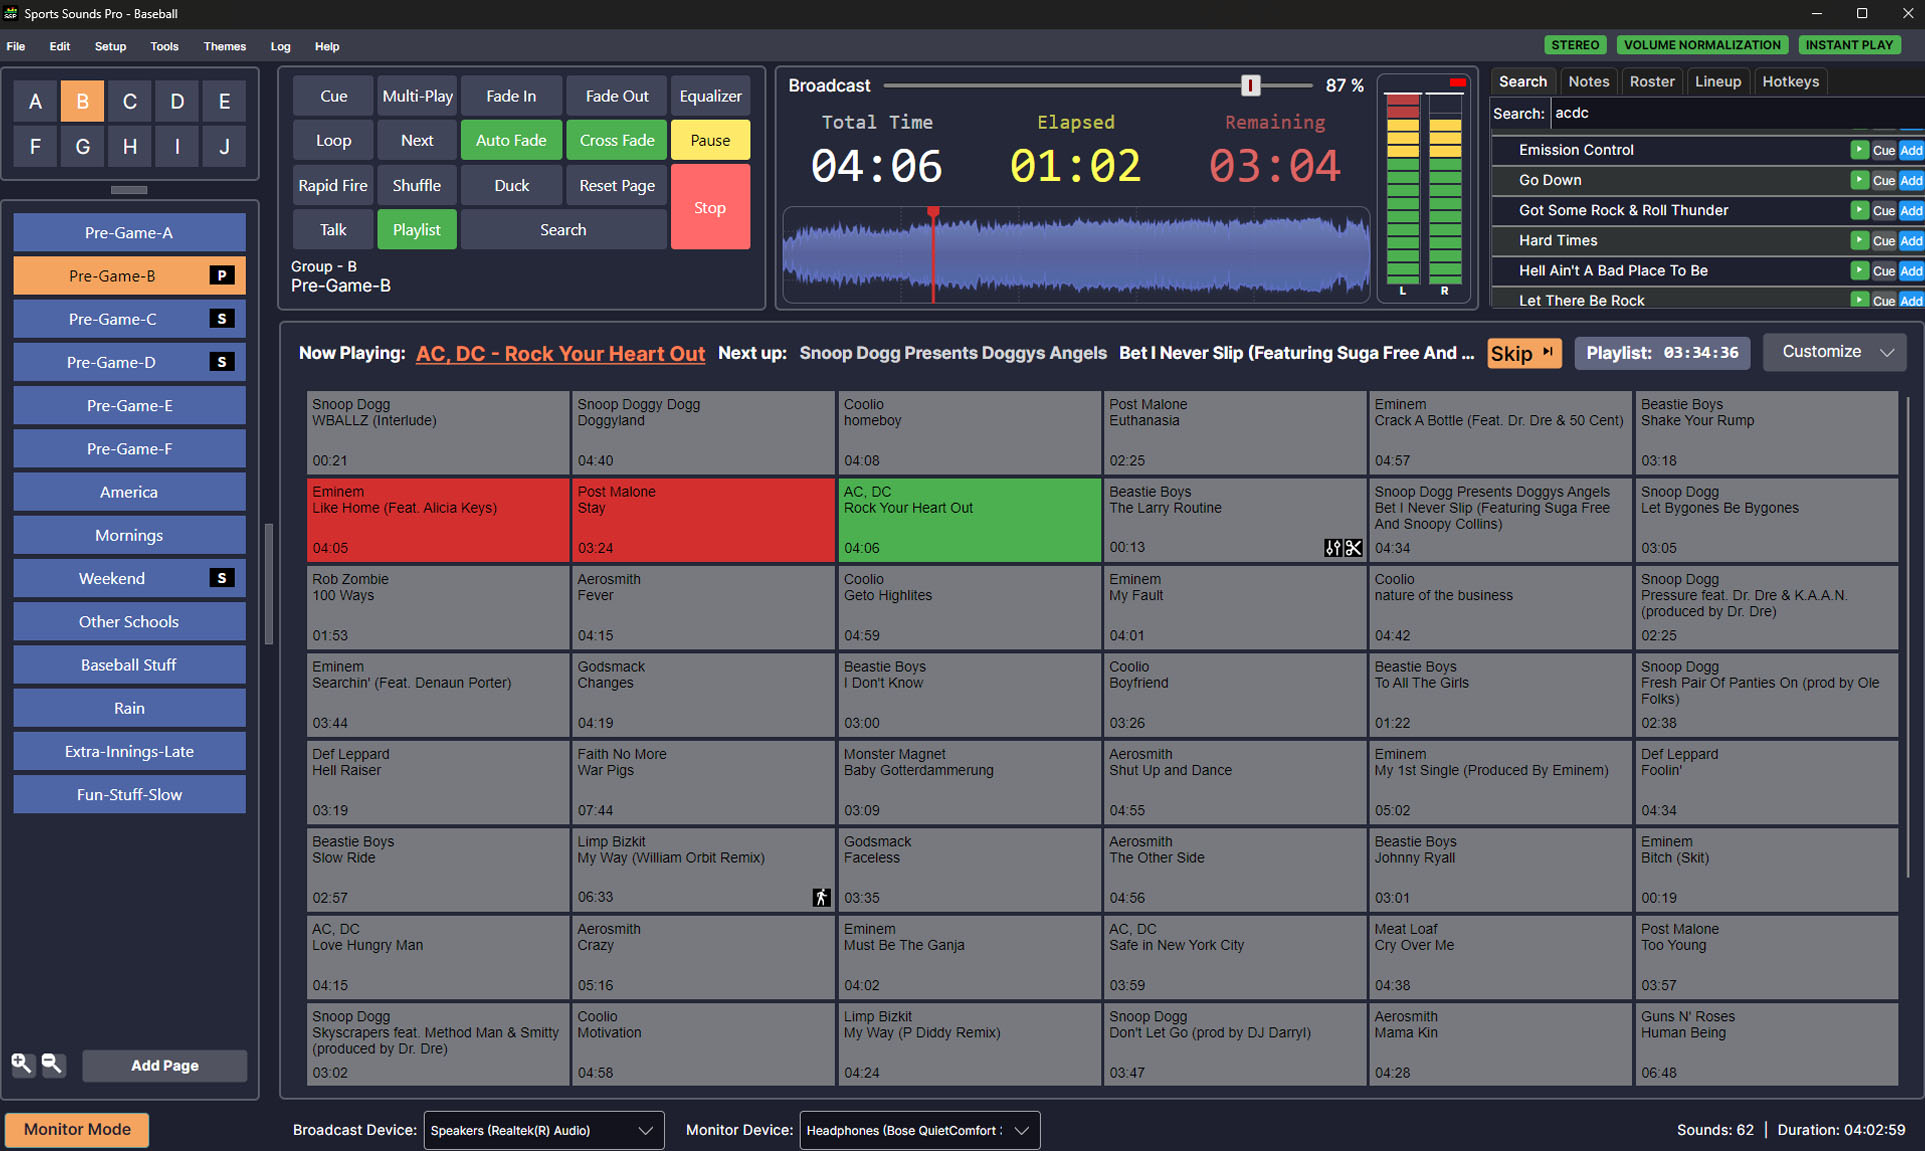This screenshot has width=1925, height=1151.
Task: Play Hard Times search result preview
Action: (1858, 240)
